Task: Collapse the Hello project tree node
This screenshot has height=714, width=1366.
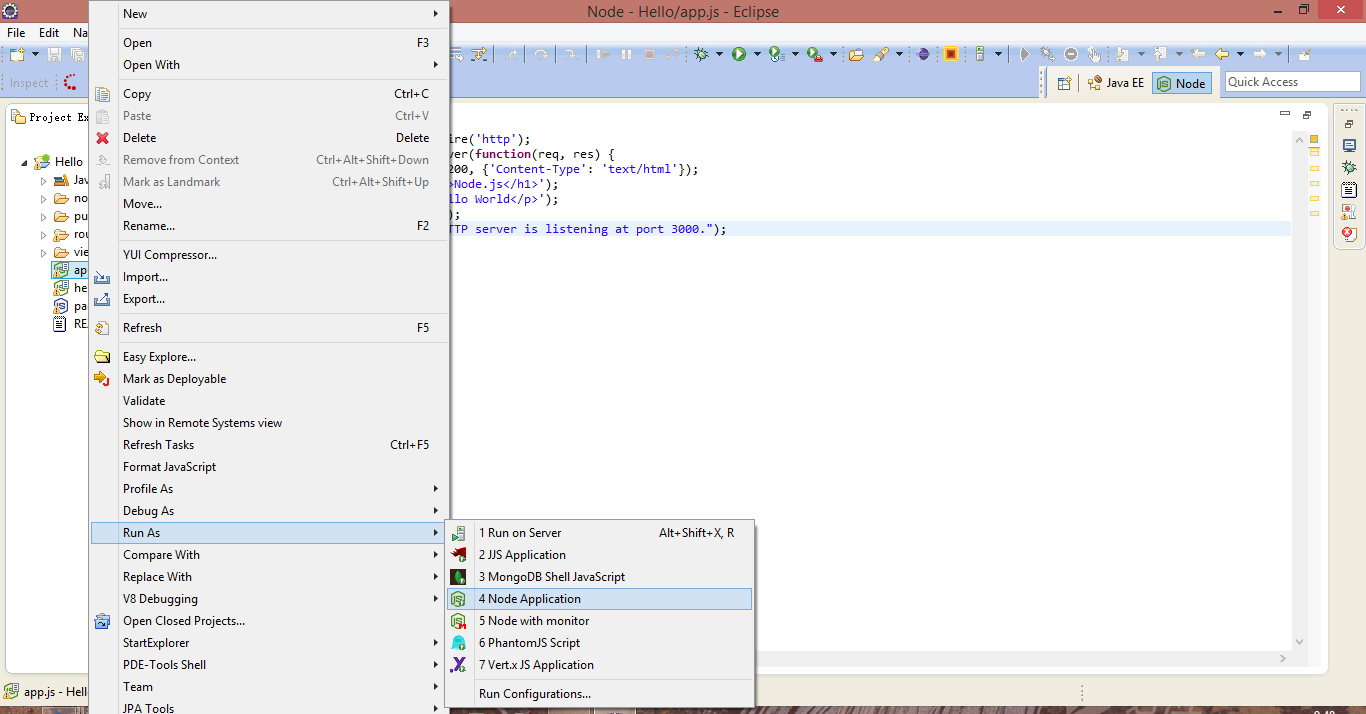Action: click(25, 161)
